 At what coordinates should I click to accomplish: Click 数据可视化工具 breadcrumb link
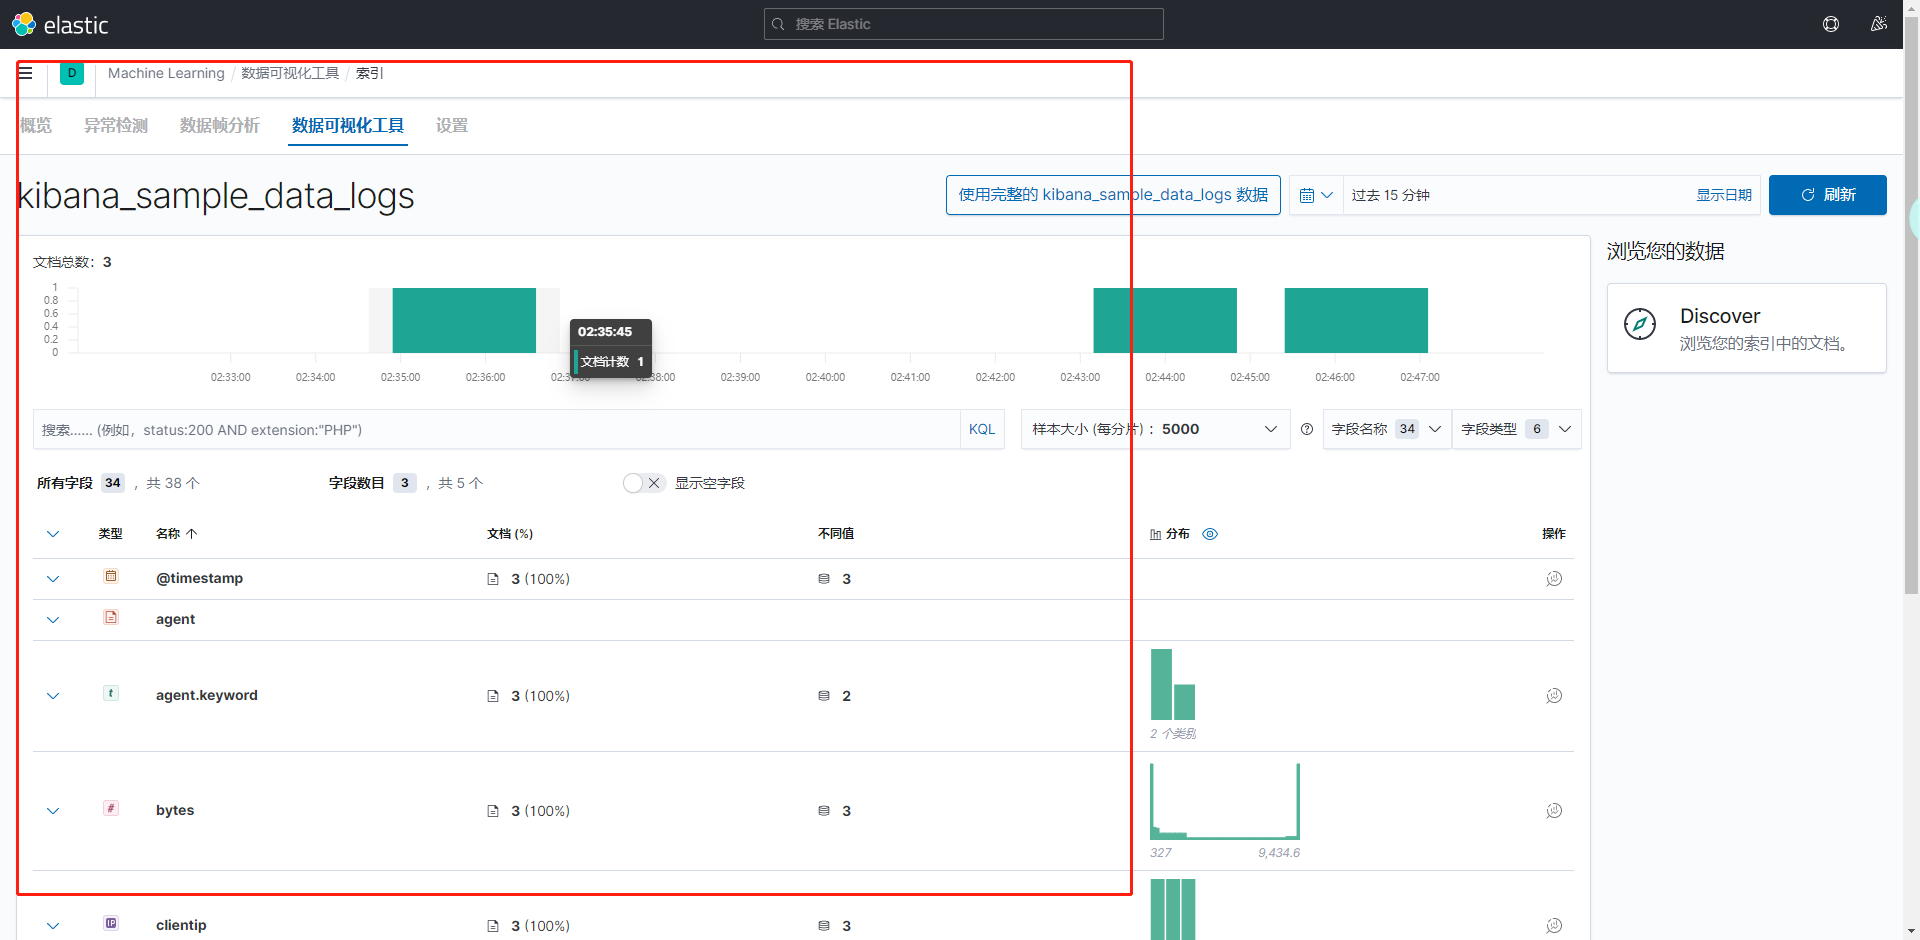pyautogui.click(x=290, y=73)
